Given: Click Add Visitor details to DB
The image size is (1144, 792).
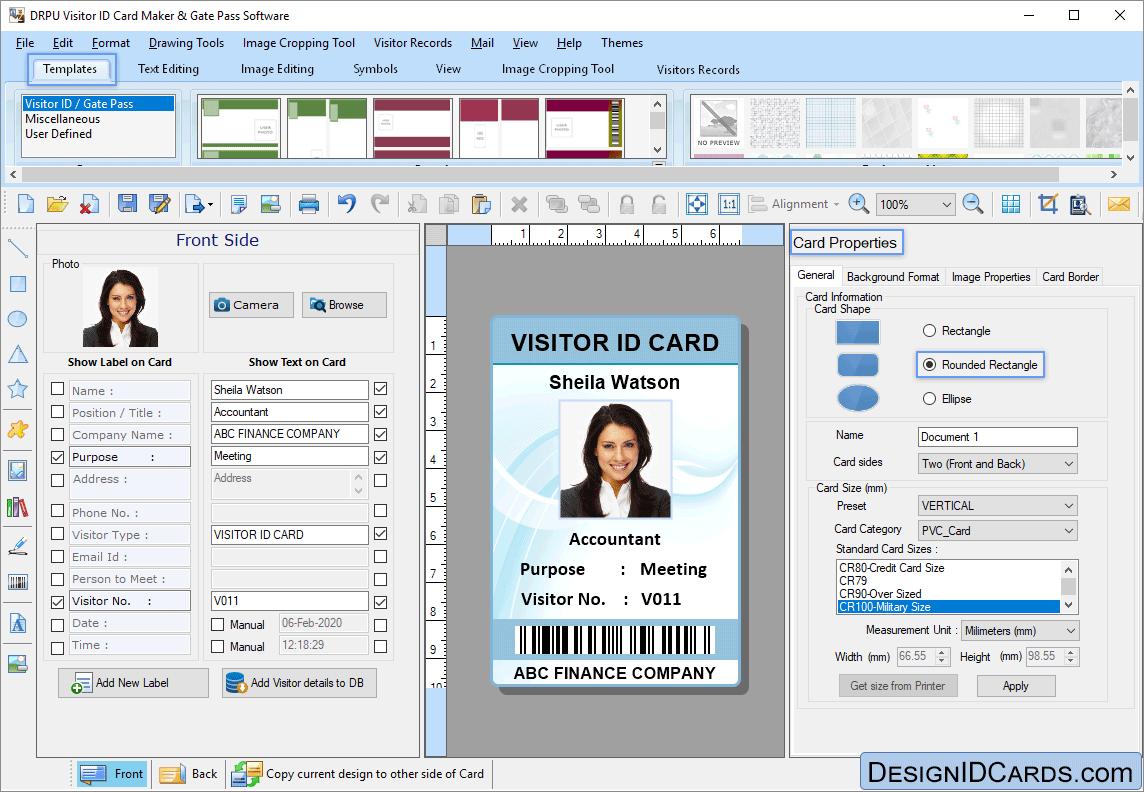Looking at the screenshot, I should [x=299, y=683].
